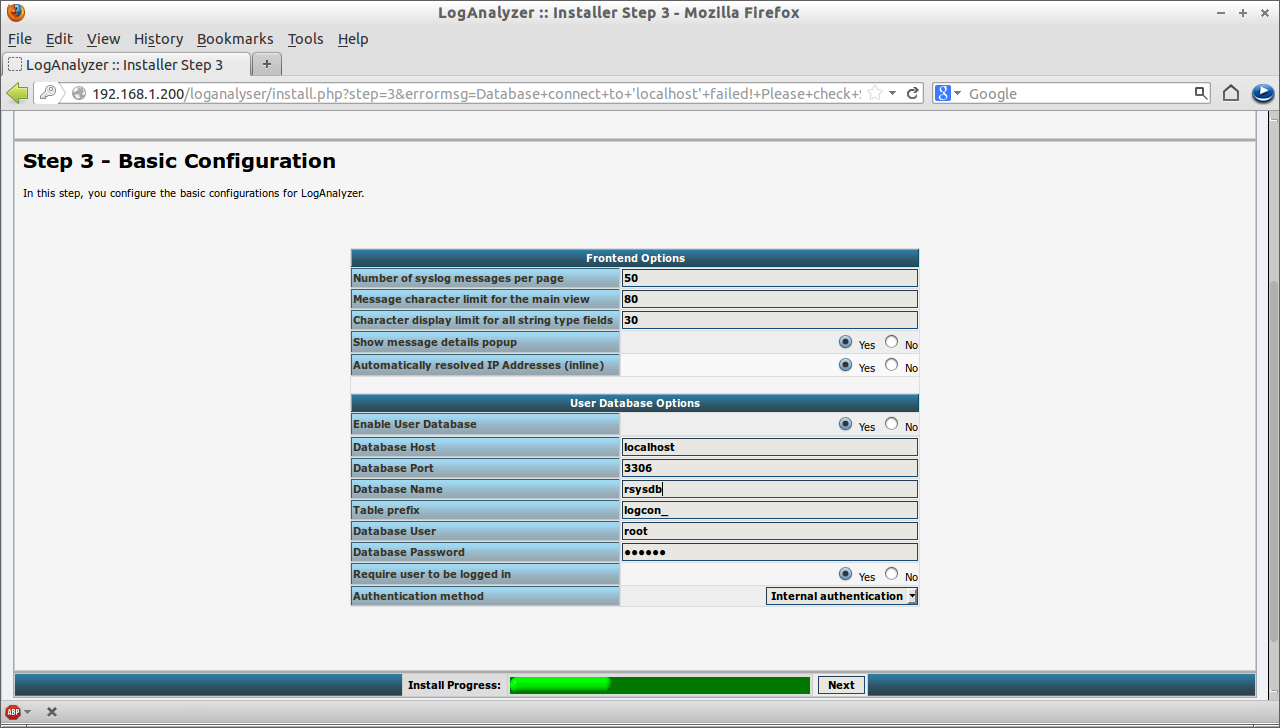Image resolution: width=1280 pixels, height=728 pixels.
Task: Reload the page with the refresh icon
Action: pos(913,93)
